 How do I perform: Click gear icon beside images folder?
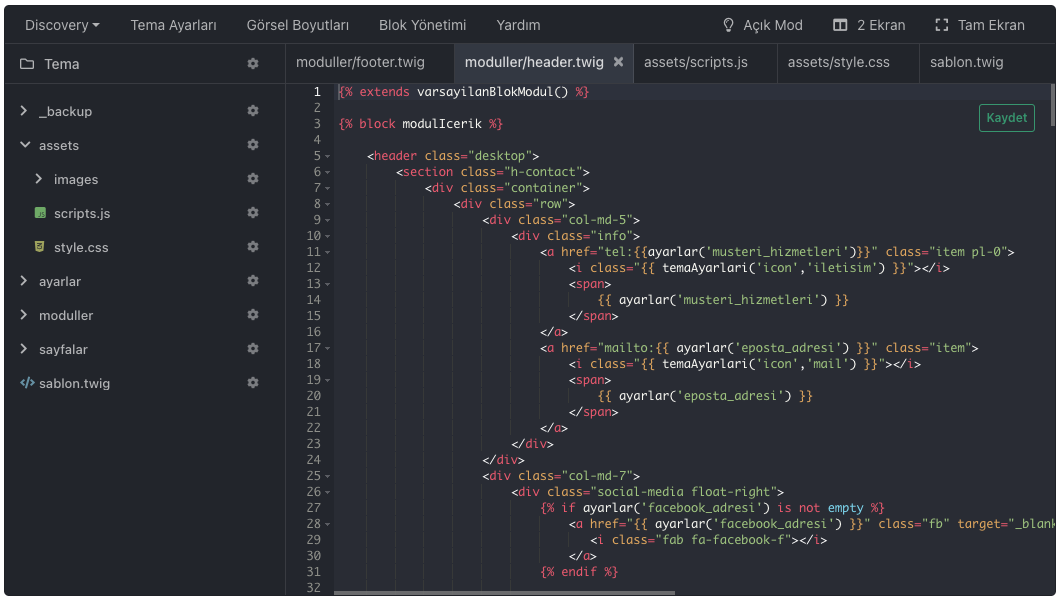coord(253,179)
